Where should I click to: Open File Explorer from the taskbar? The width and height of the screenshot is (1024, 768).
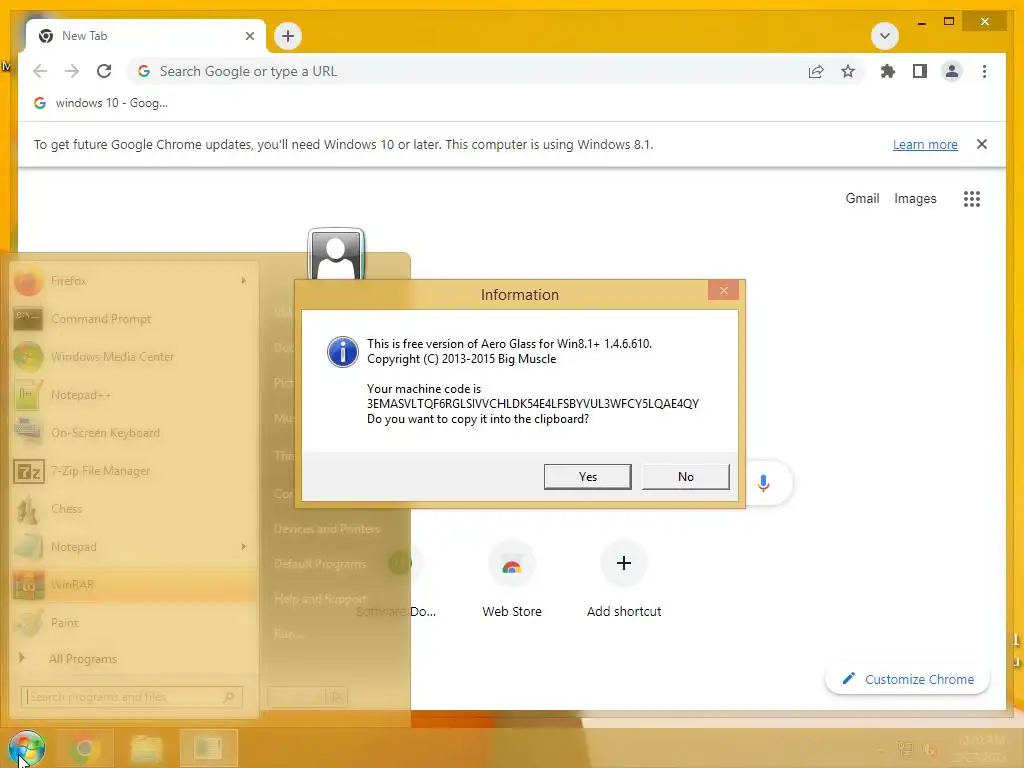tap(146, 748)
